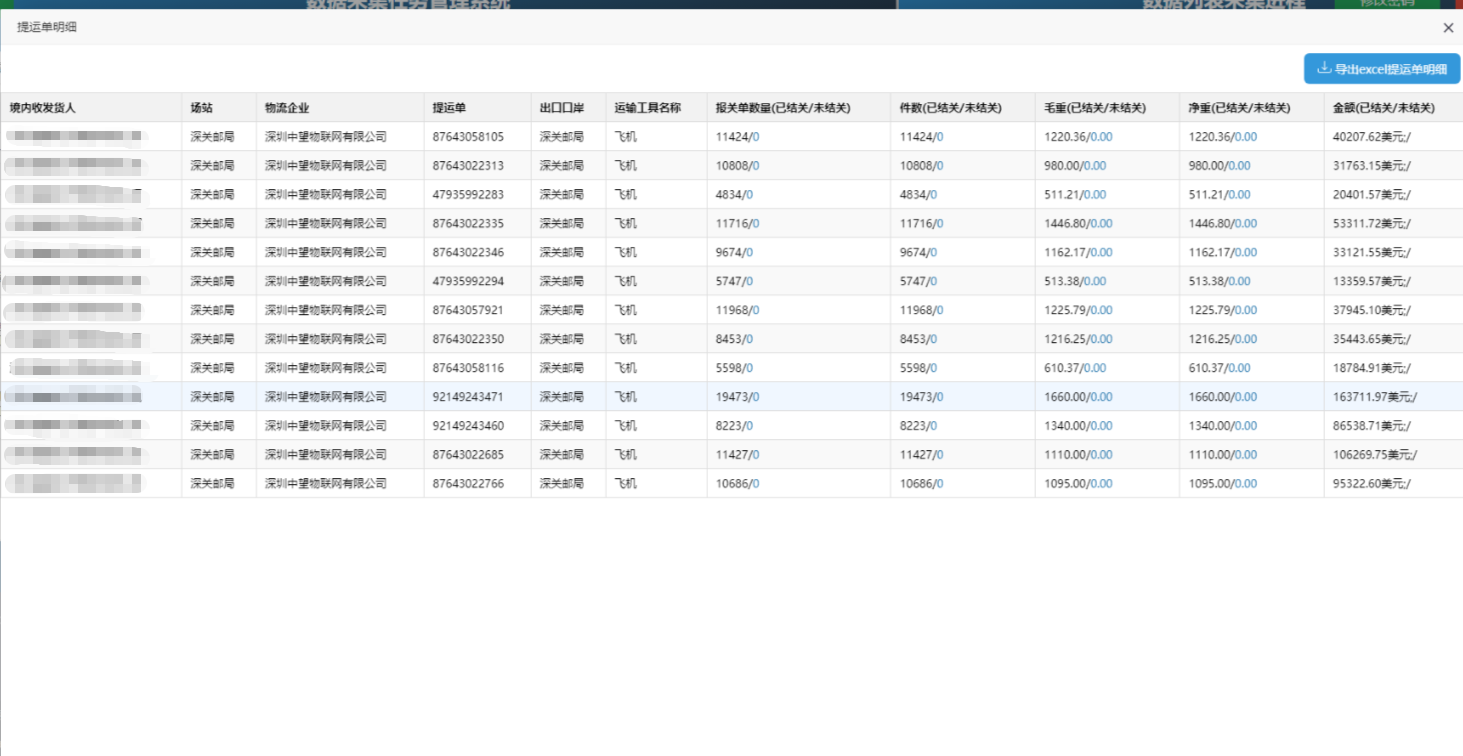Image resolution: width=1463 pixels, height=756 pixels.
Task: Click the 净重(已结关/未结关) column header
Action: (1239, 108)
